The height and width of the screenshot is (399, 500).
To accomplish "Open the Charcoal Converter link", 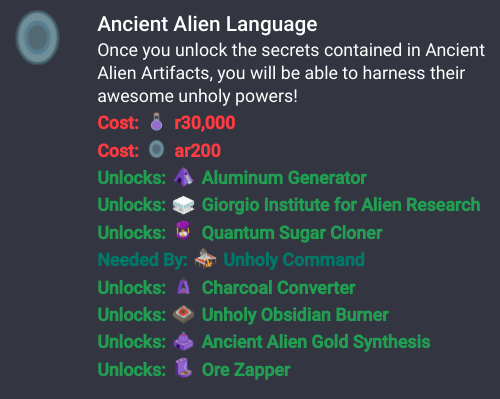I will [x=279, y=287].
